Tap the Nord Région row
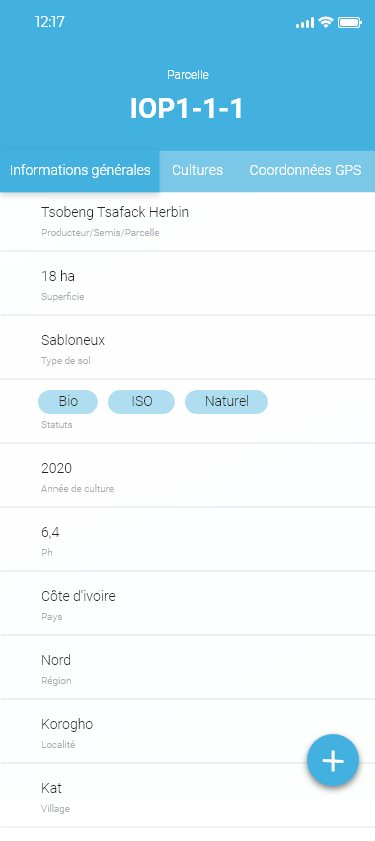Screen dimensions: 375x841 click(x=187, y=667)
